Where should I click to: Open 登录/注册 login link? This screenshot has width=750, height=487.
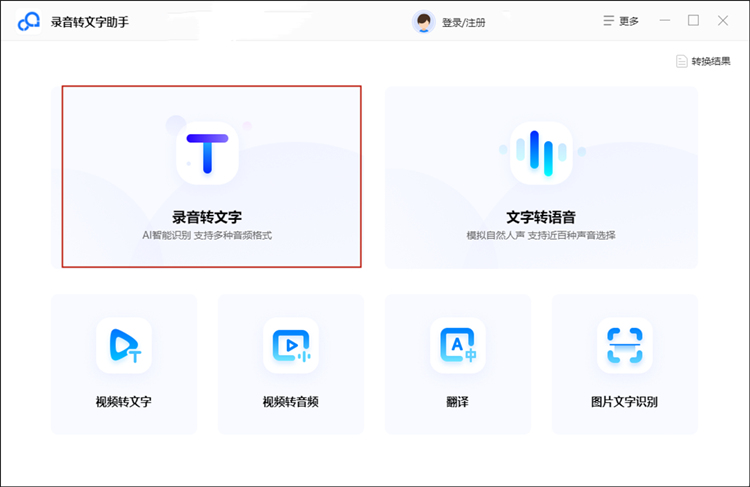[463, 22]
